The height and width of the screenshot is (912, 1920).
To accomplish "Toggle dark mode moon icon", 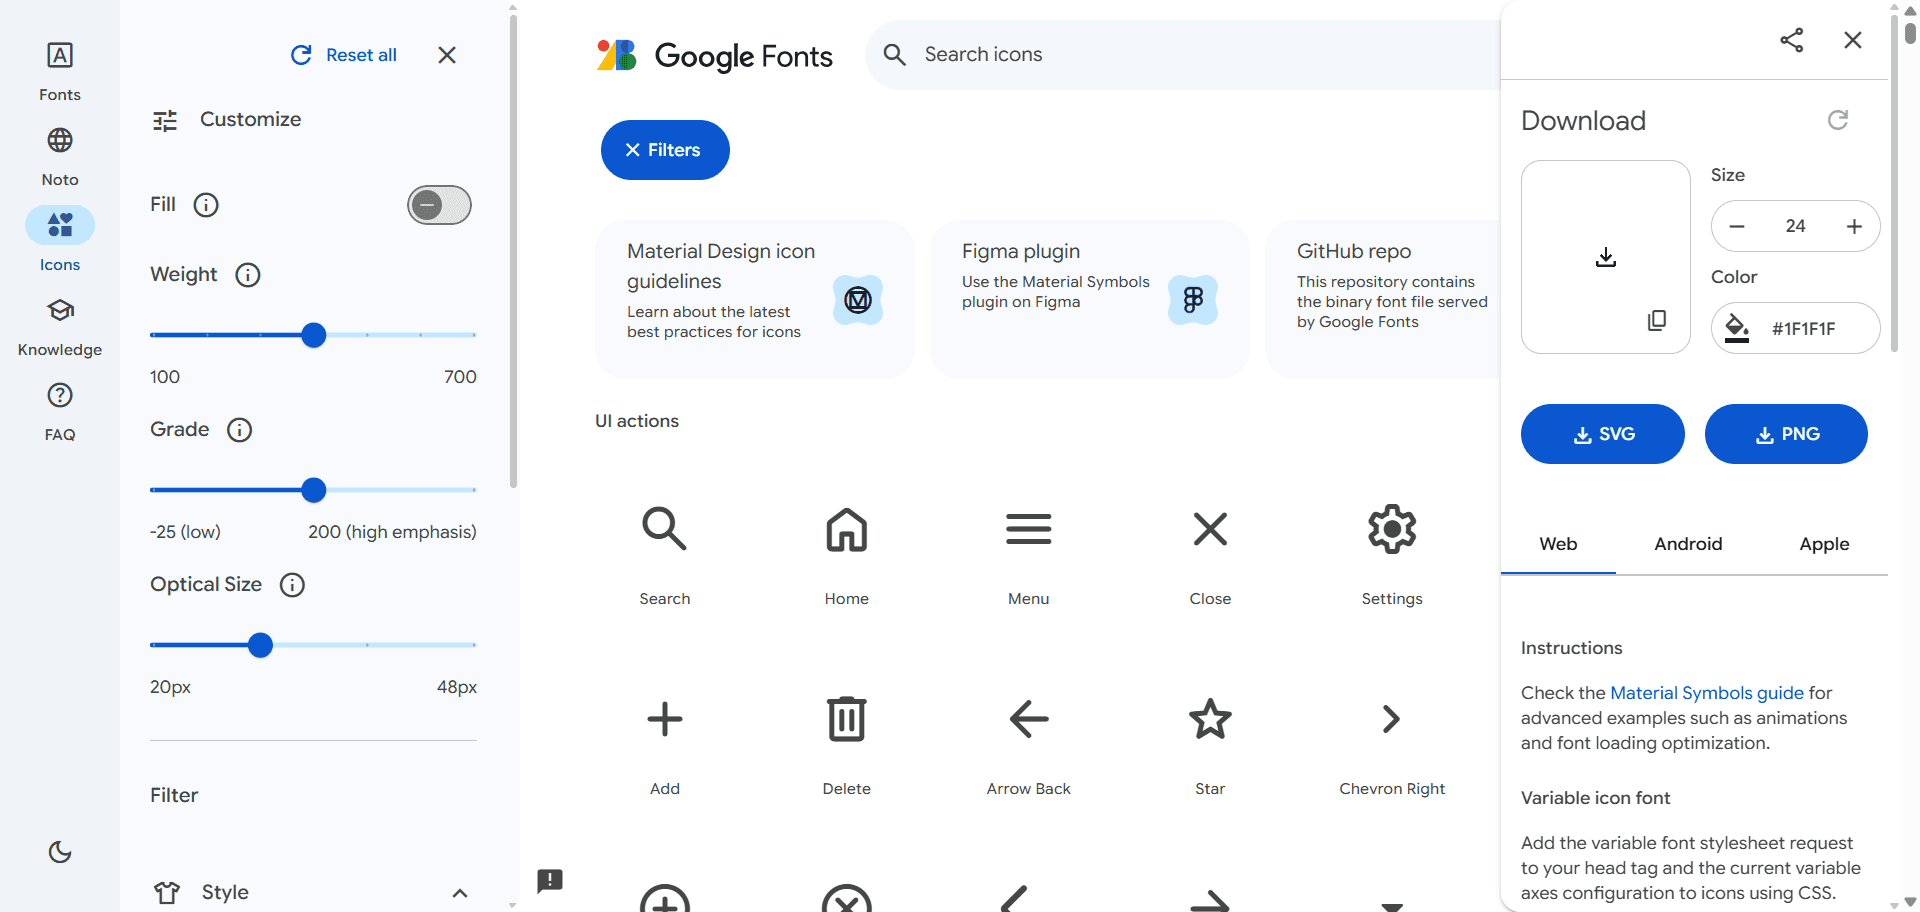I will pos(60,852).
